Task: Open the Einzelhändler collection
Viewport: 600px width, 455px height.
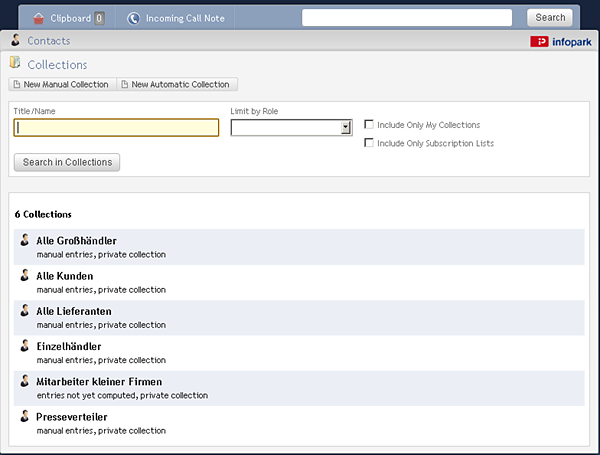Action: 69,346
